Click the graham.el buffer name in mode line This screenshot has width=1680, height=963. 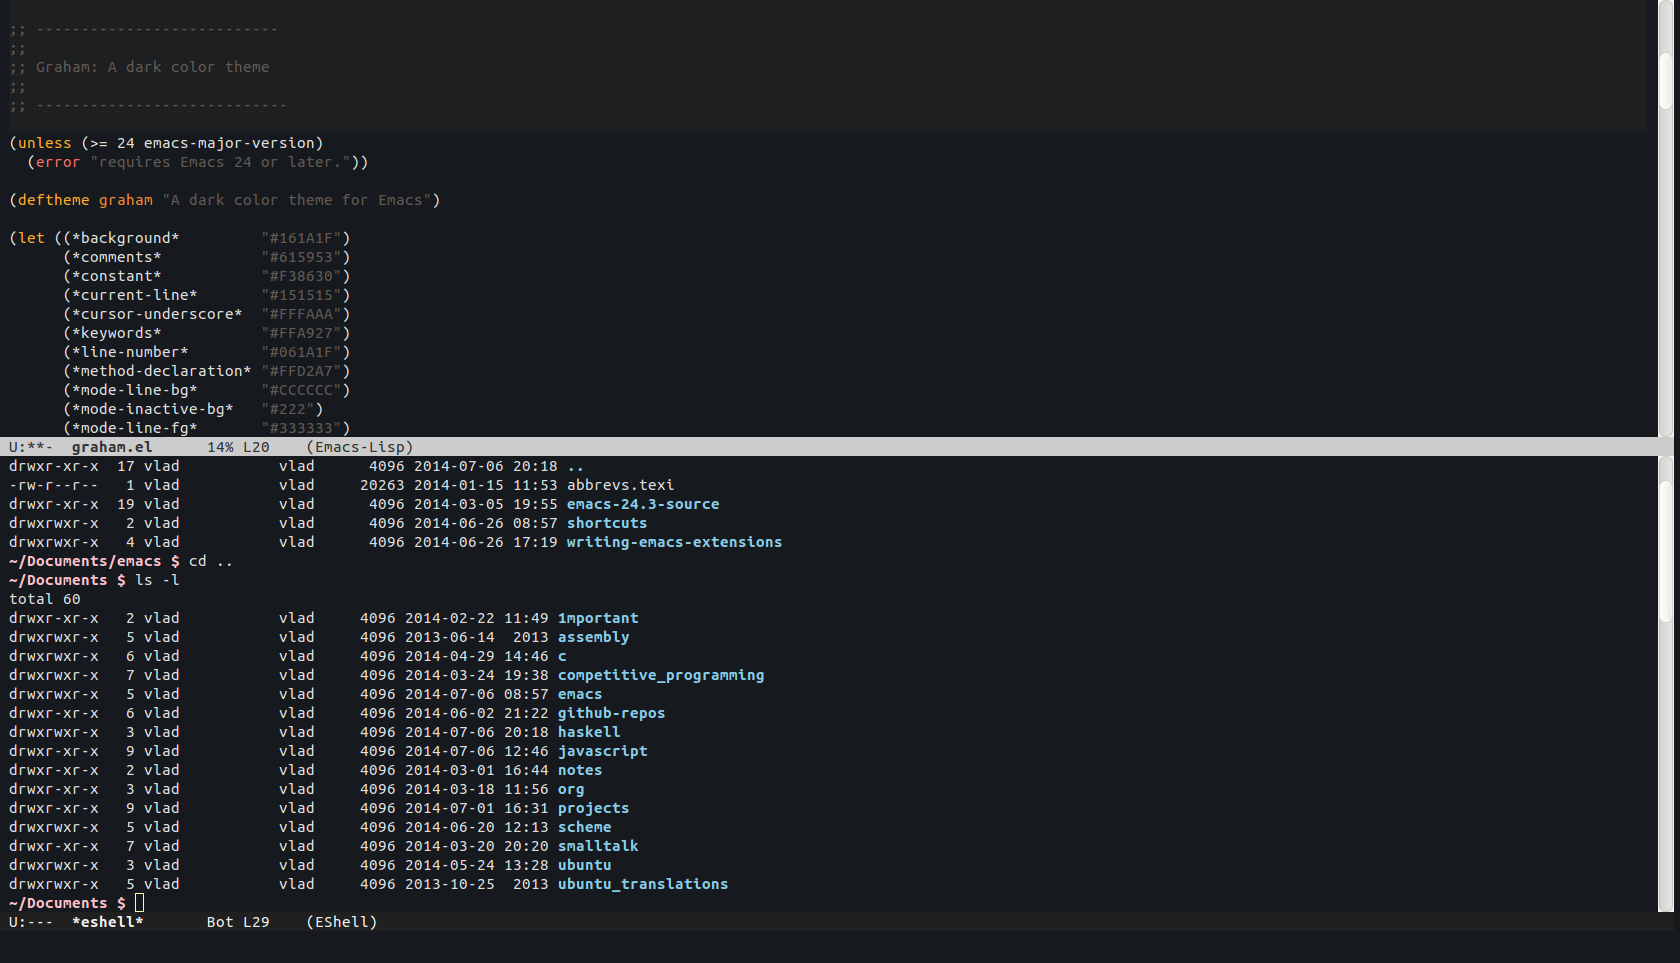point(112,447)
